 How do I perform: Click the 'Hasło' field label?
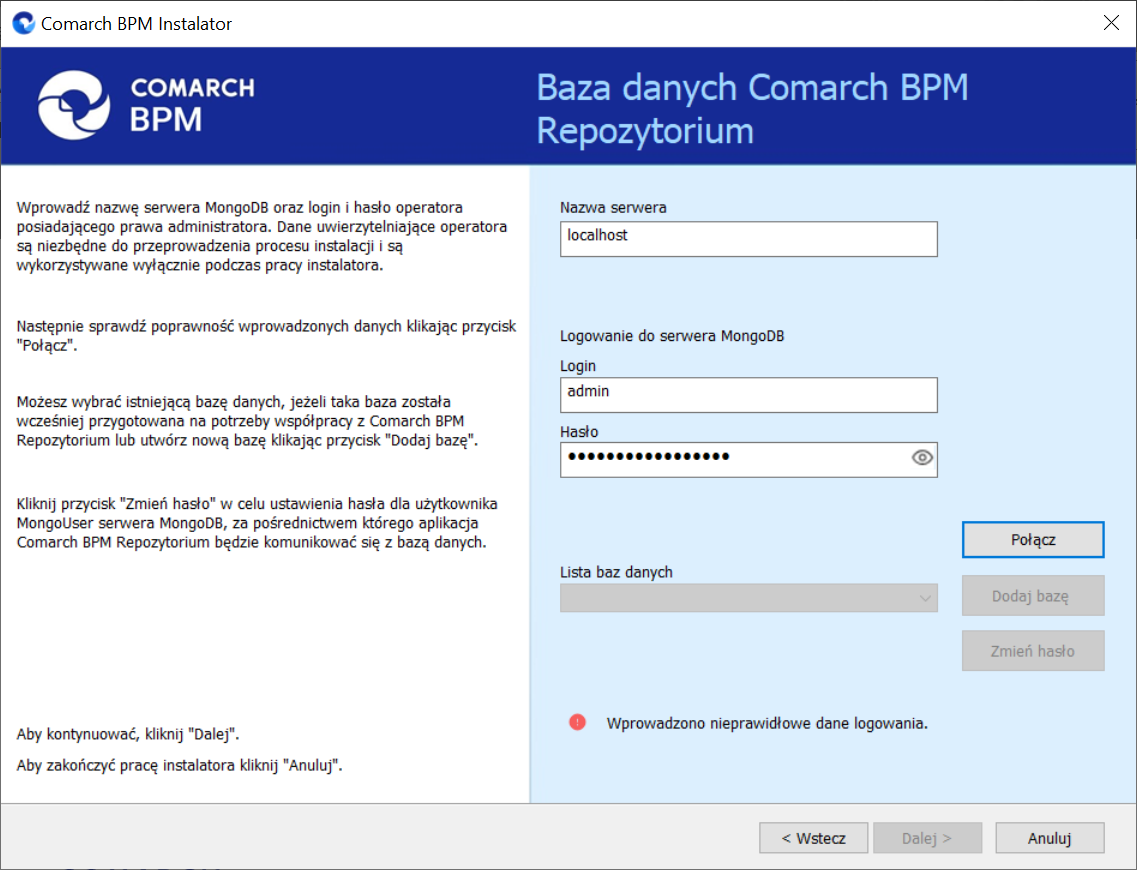pos(579,431)
